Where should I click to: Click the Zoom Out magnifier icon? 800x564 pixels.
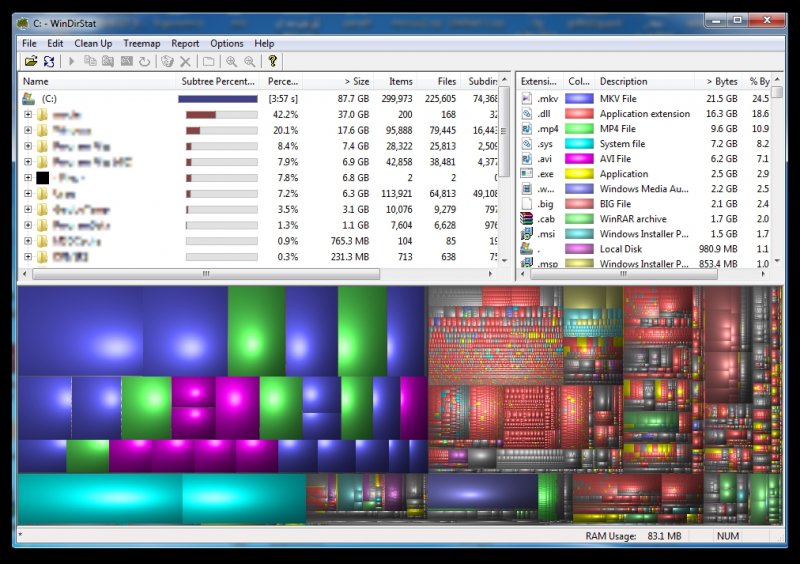(249, 61)
